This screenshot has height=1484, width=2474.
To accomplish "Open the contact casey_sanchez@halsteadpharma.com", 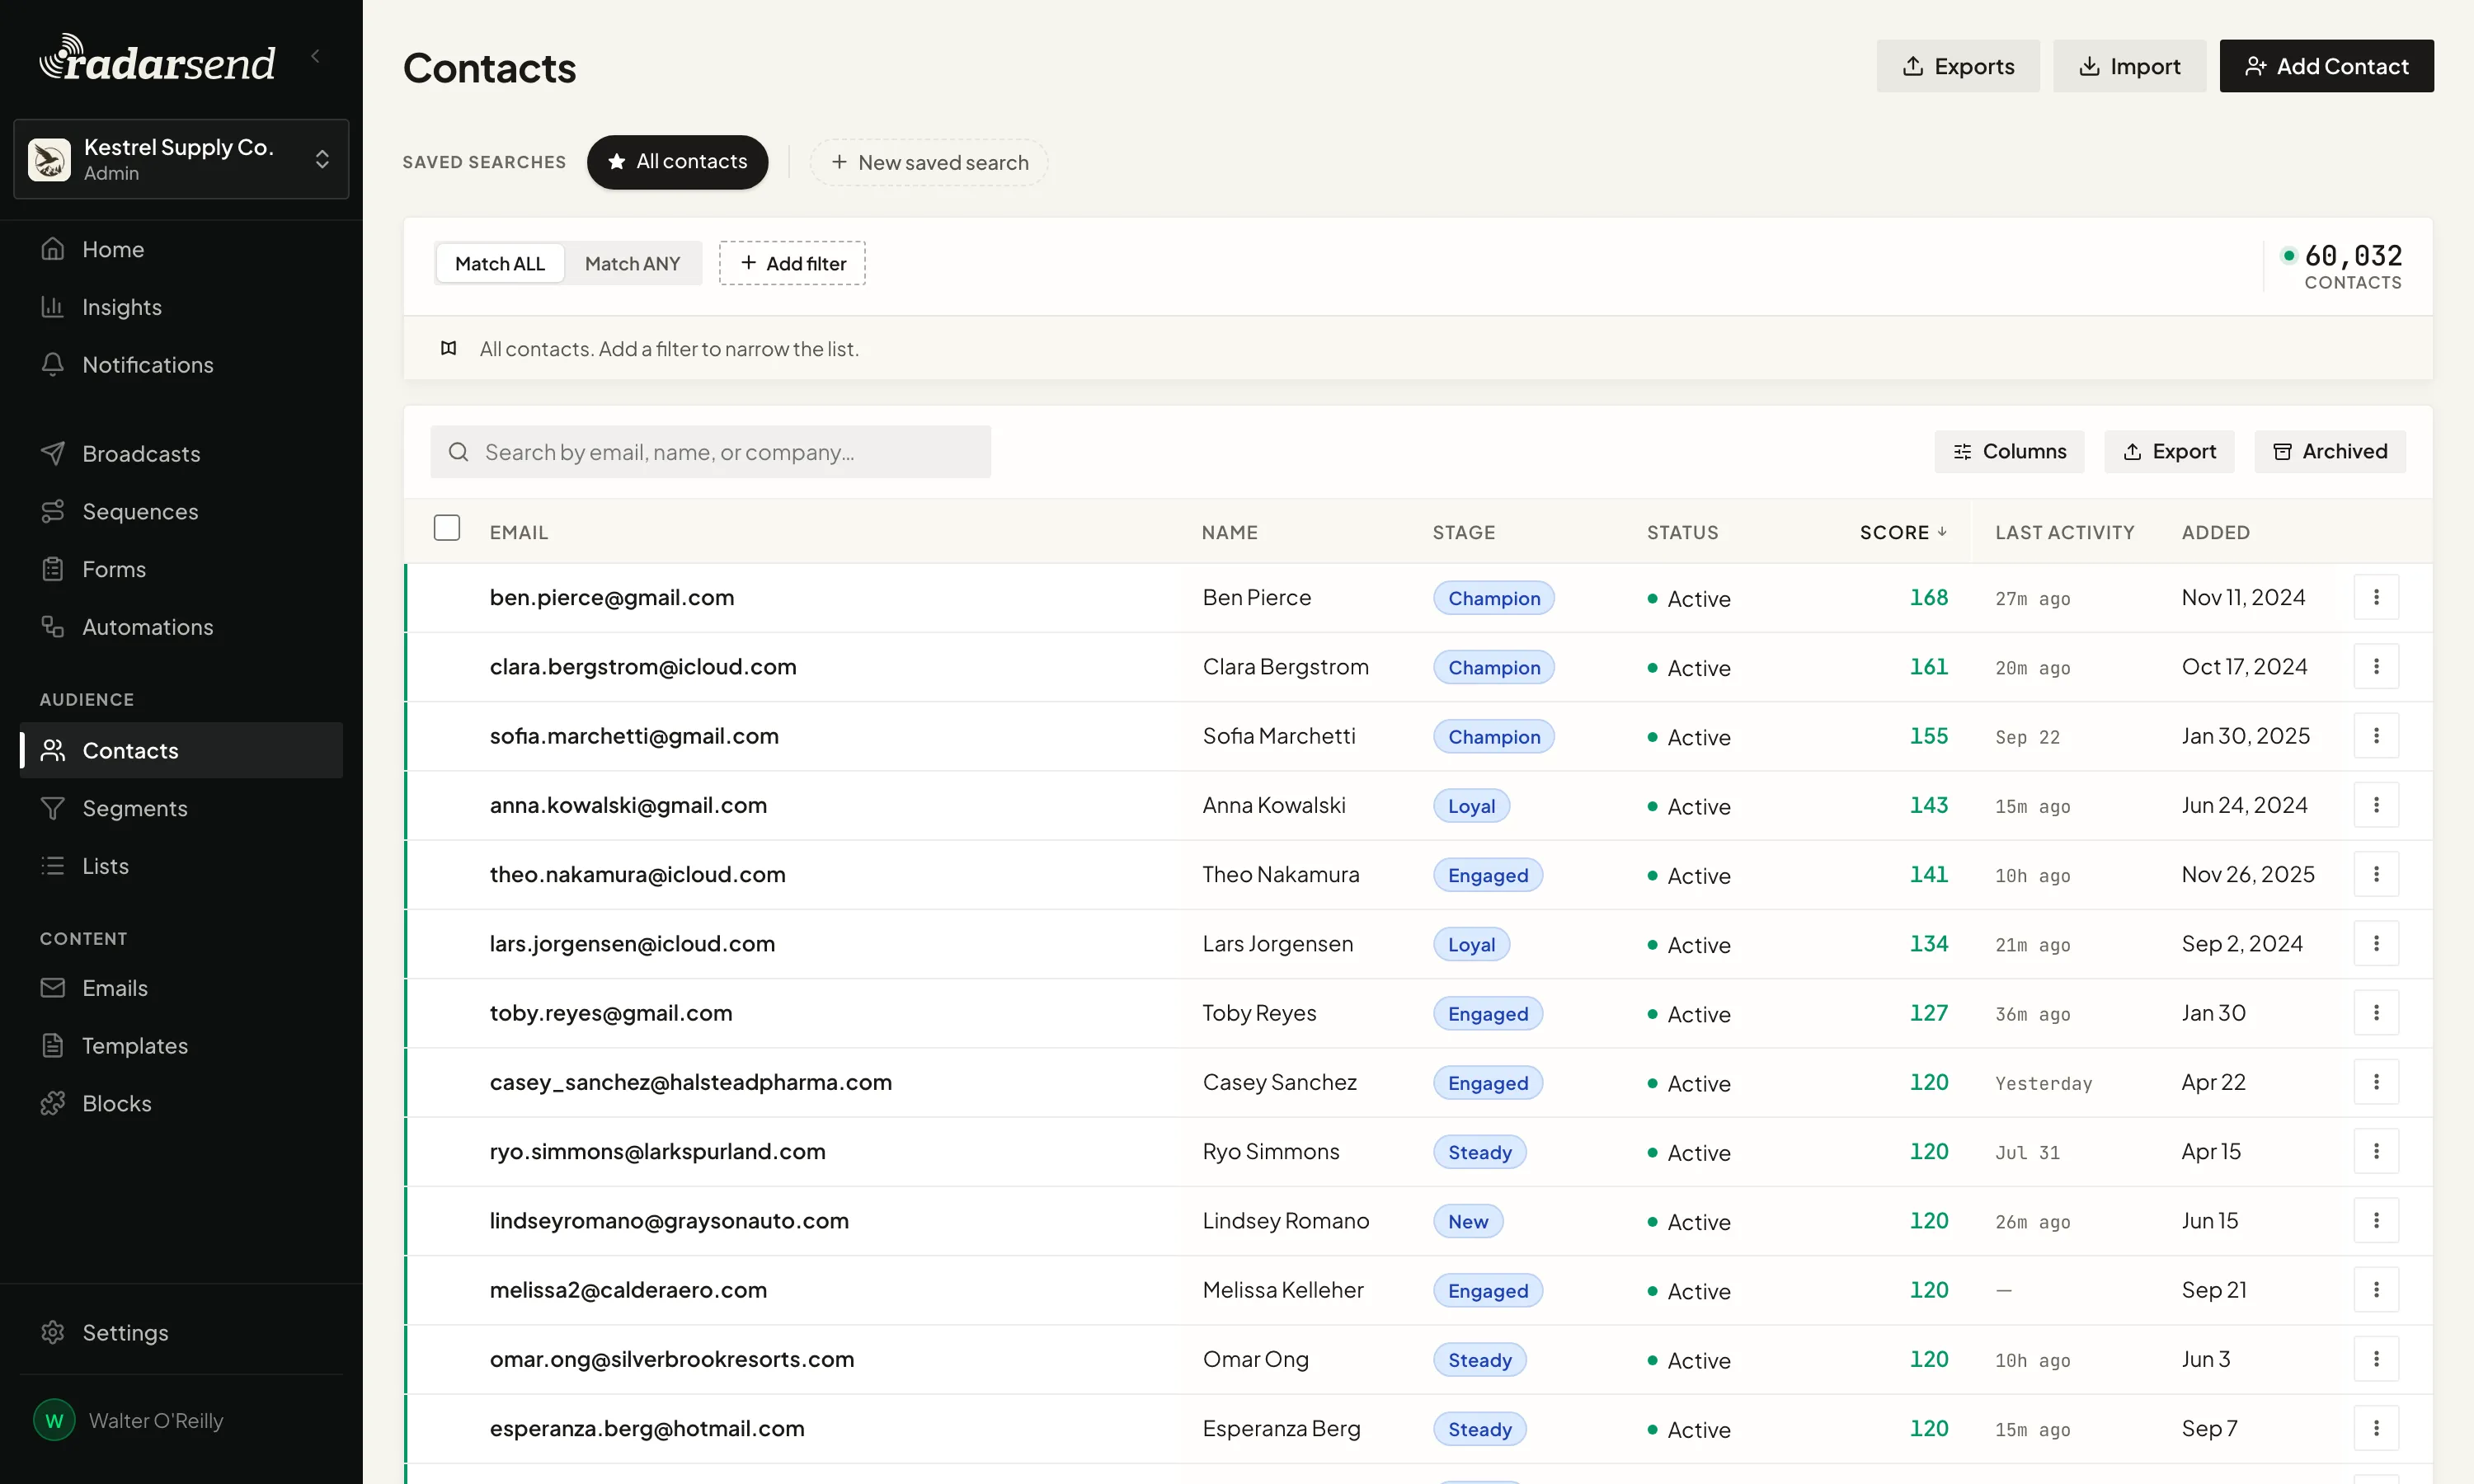I will point(691,1083).
